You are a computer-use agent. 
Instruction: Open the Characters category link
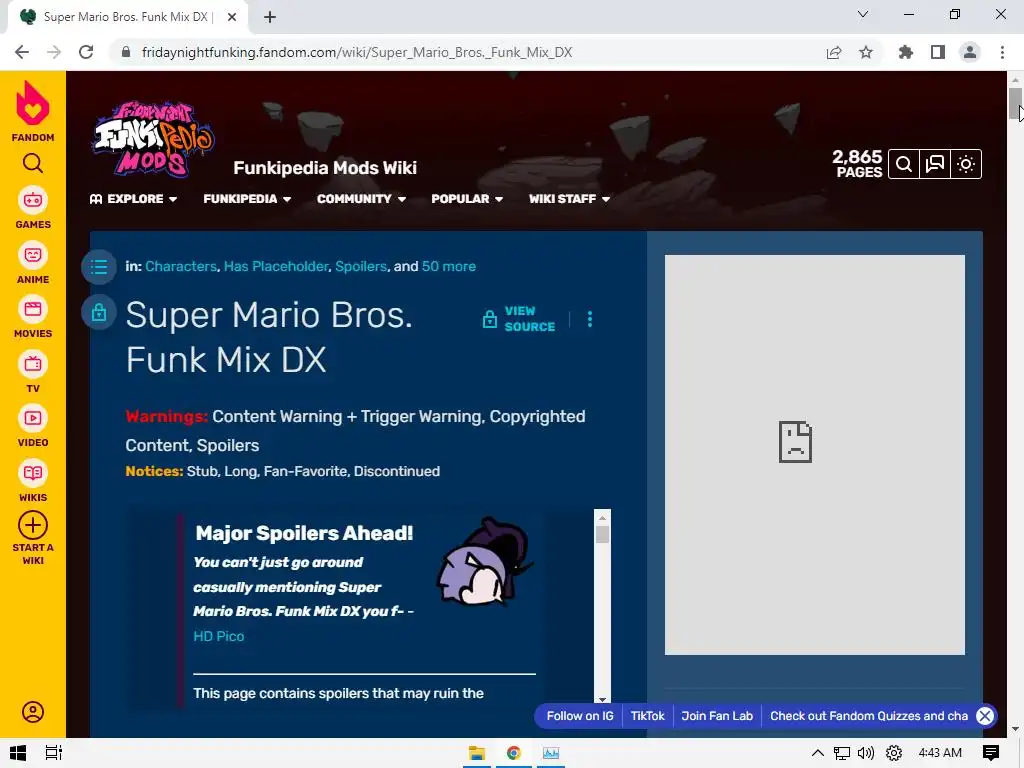(181, 266)
